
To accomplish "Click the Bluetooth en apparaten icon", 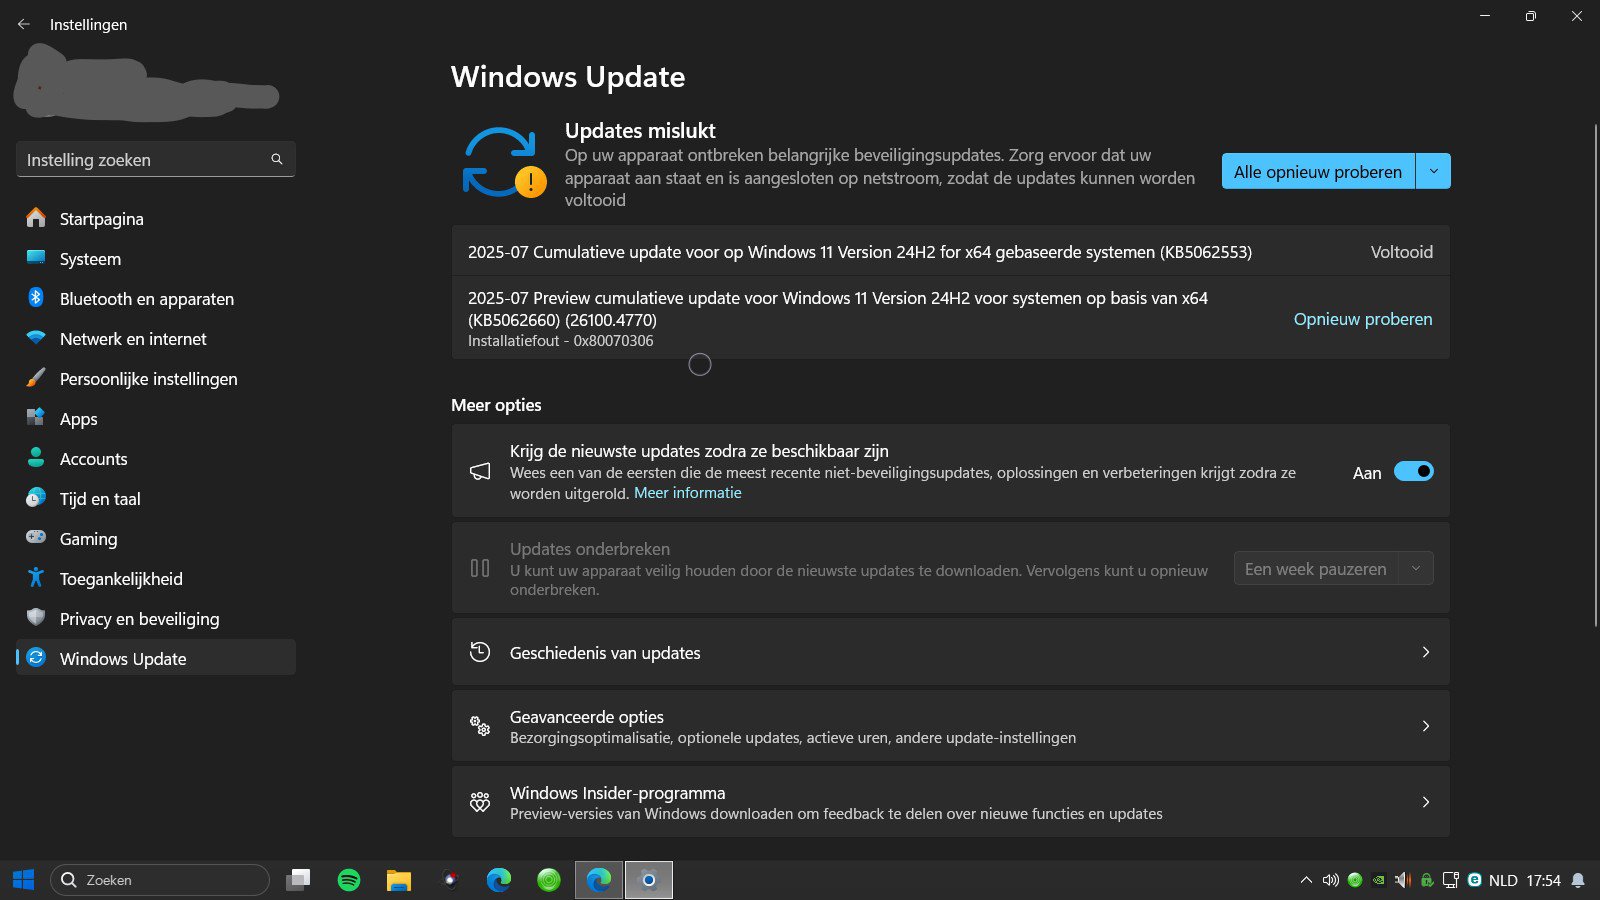I will (x=36, y=298).
